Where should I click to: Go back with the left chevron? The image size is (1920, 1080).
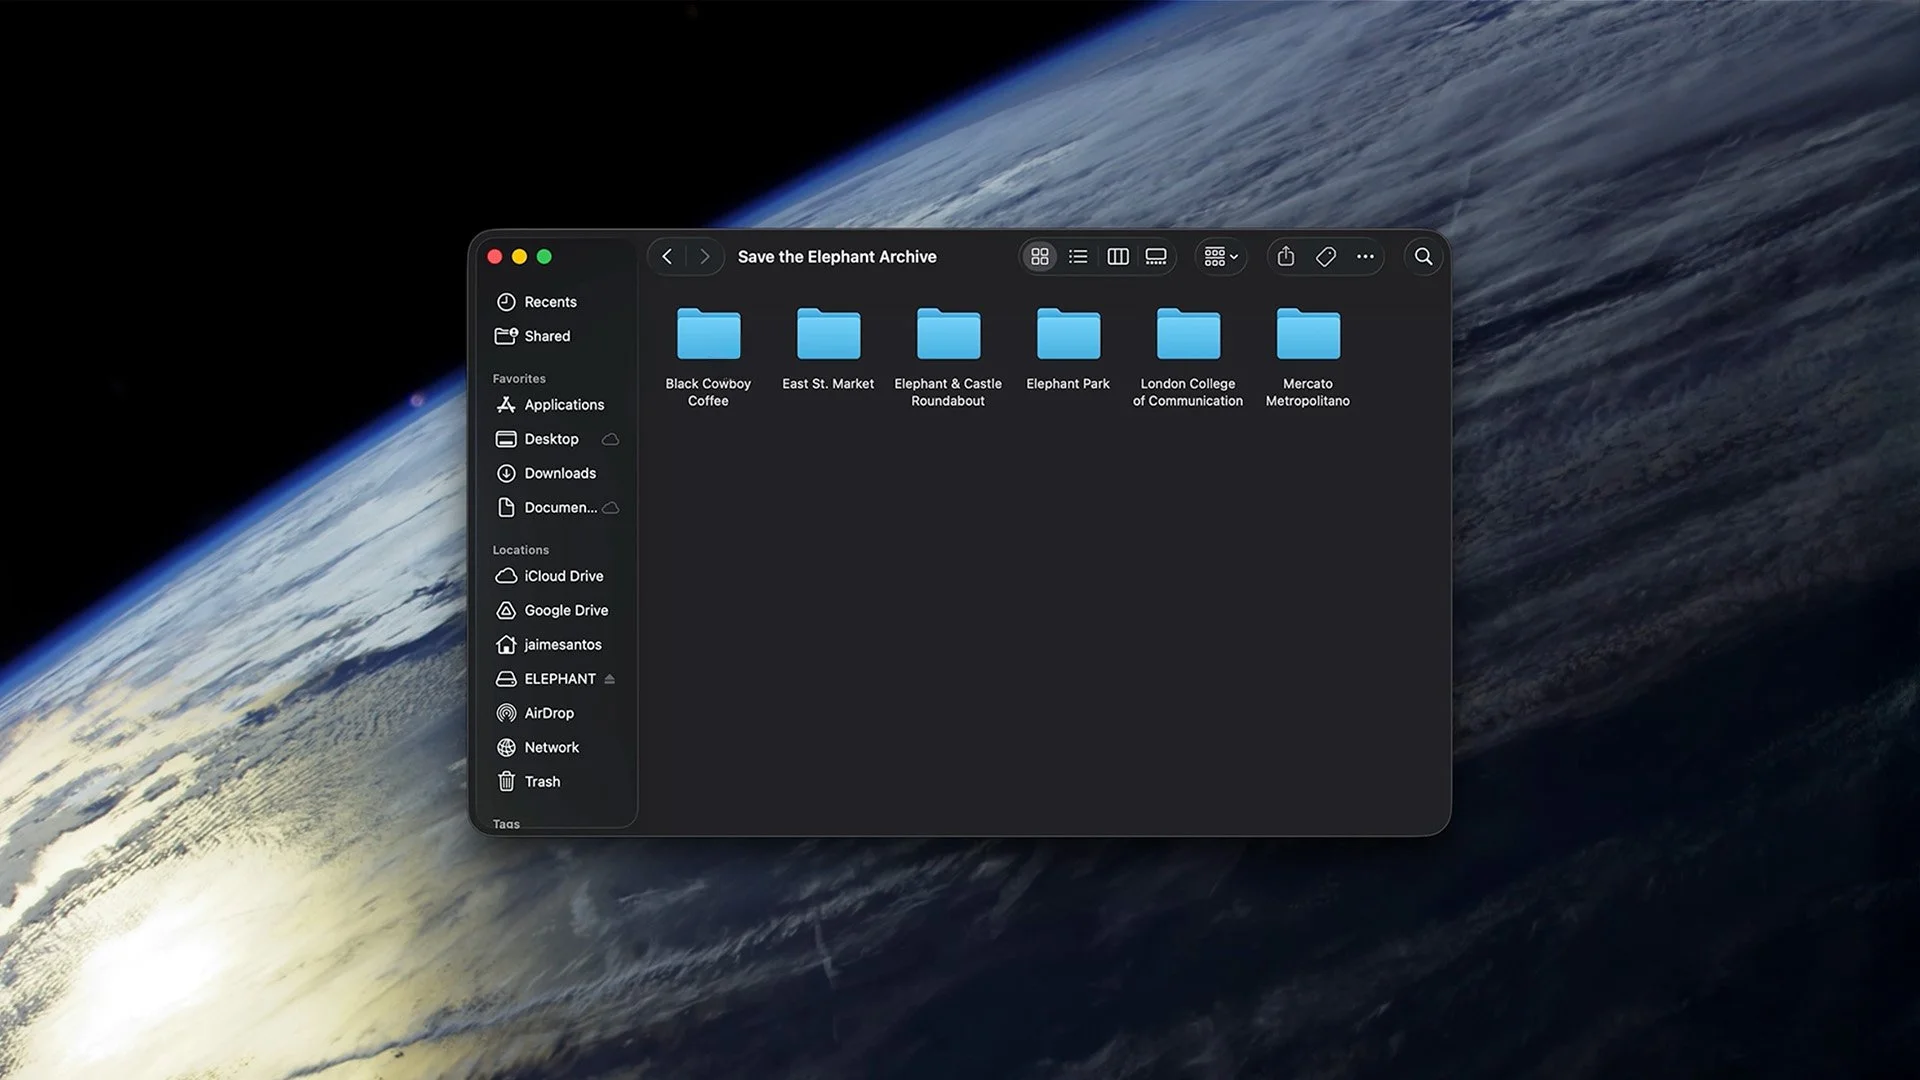(x=667, y=257)
